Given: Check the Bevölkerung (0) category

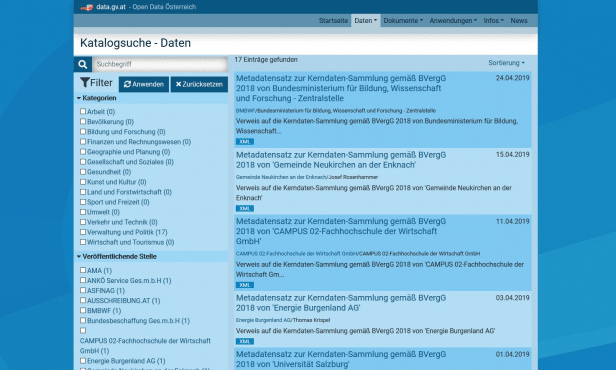Looking at the screenshot, I should [83, 122].
